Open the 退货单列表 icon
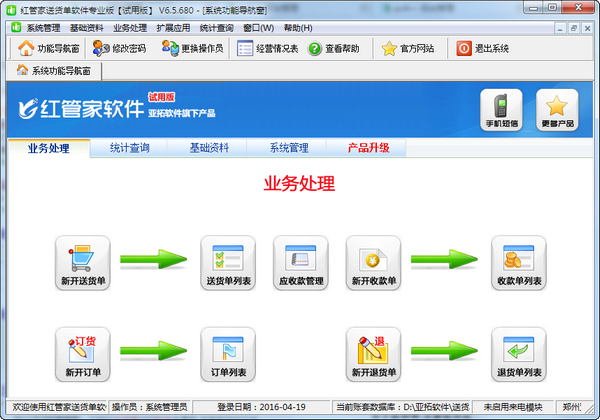The height and width of the screenshot is (420, 600). [x=518, y=348]
